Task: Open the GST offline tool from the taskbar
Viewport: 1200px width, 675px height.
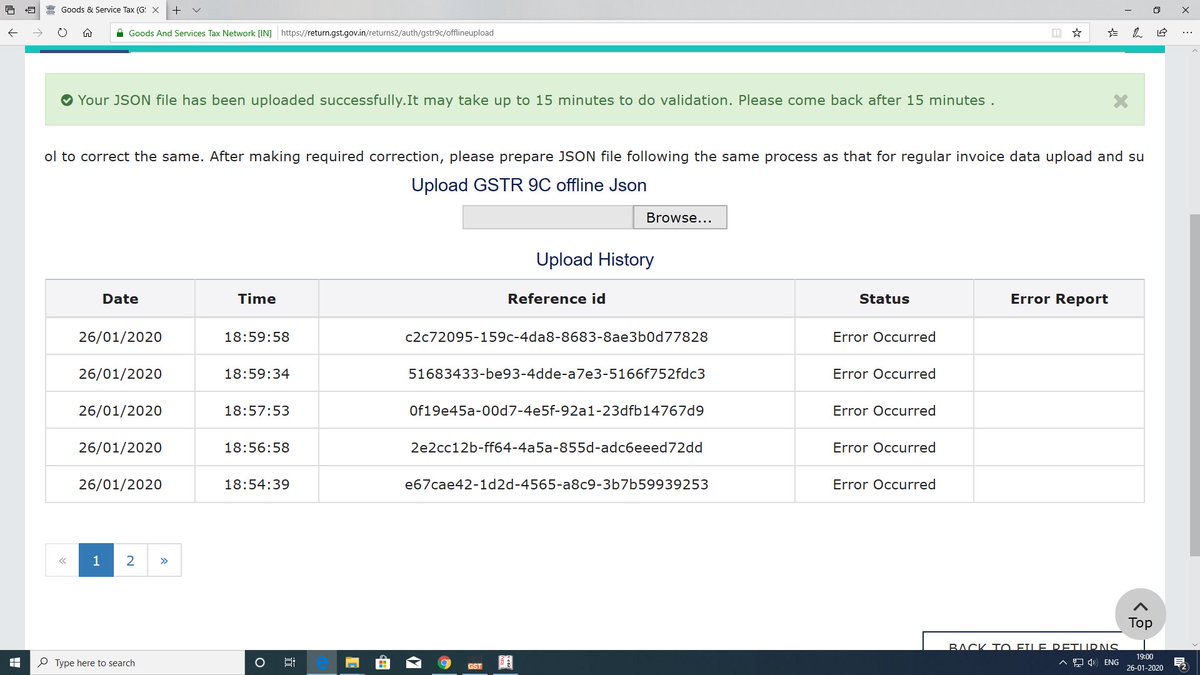Action: tap(475, 662)
